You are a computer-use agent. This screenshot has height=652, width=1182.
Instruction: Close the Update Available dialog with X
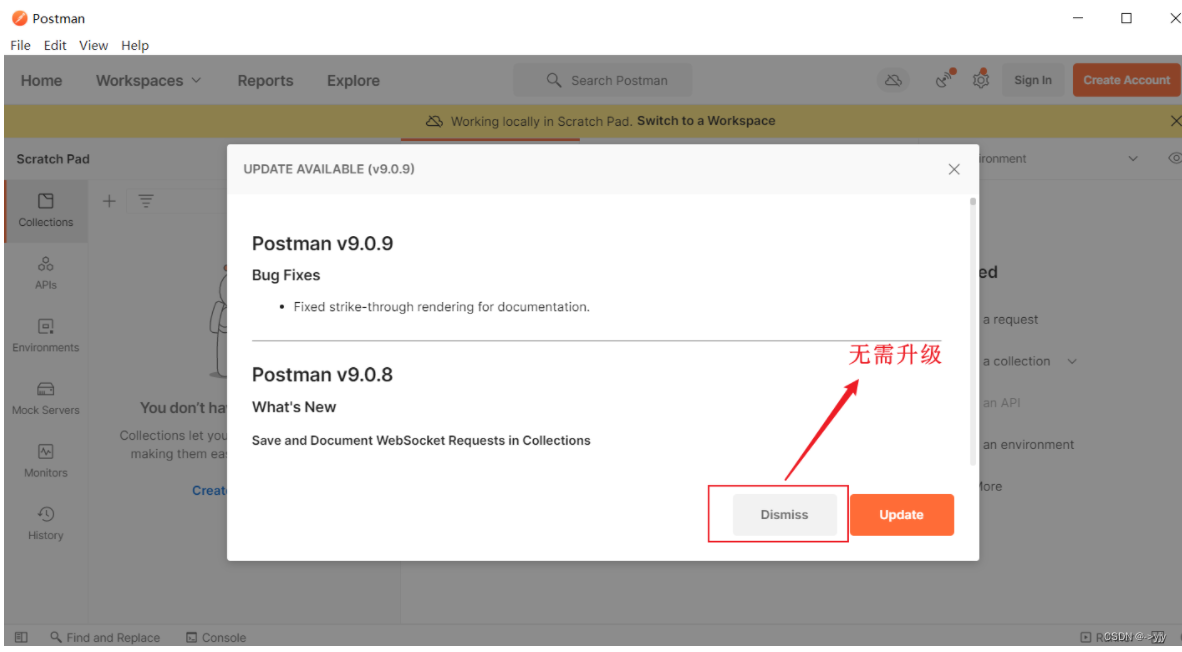[x=954, y=169]
